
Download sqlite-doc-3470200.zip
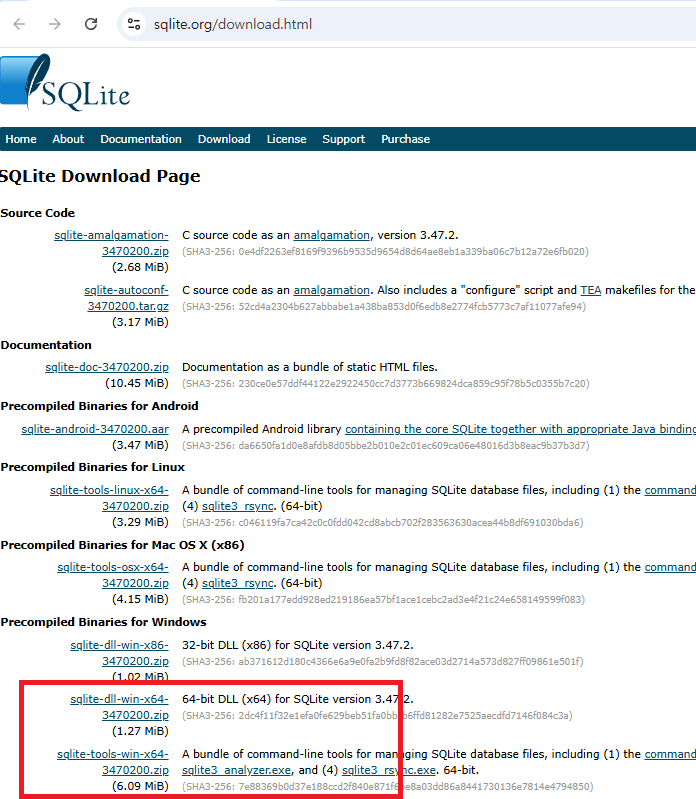(107, 367)
